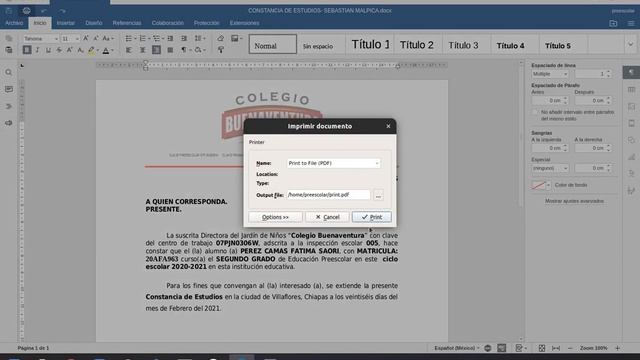Open Table settings icon in right sidebar
640x360 pixels.
631,89
